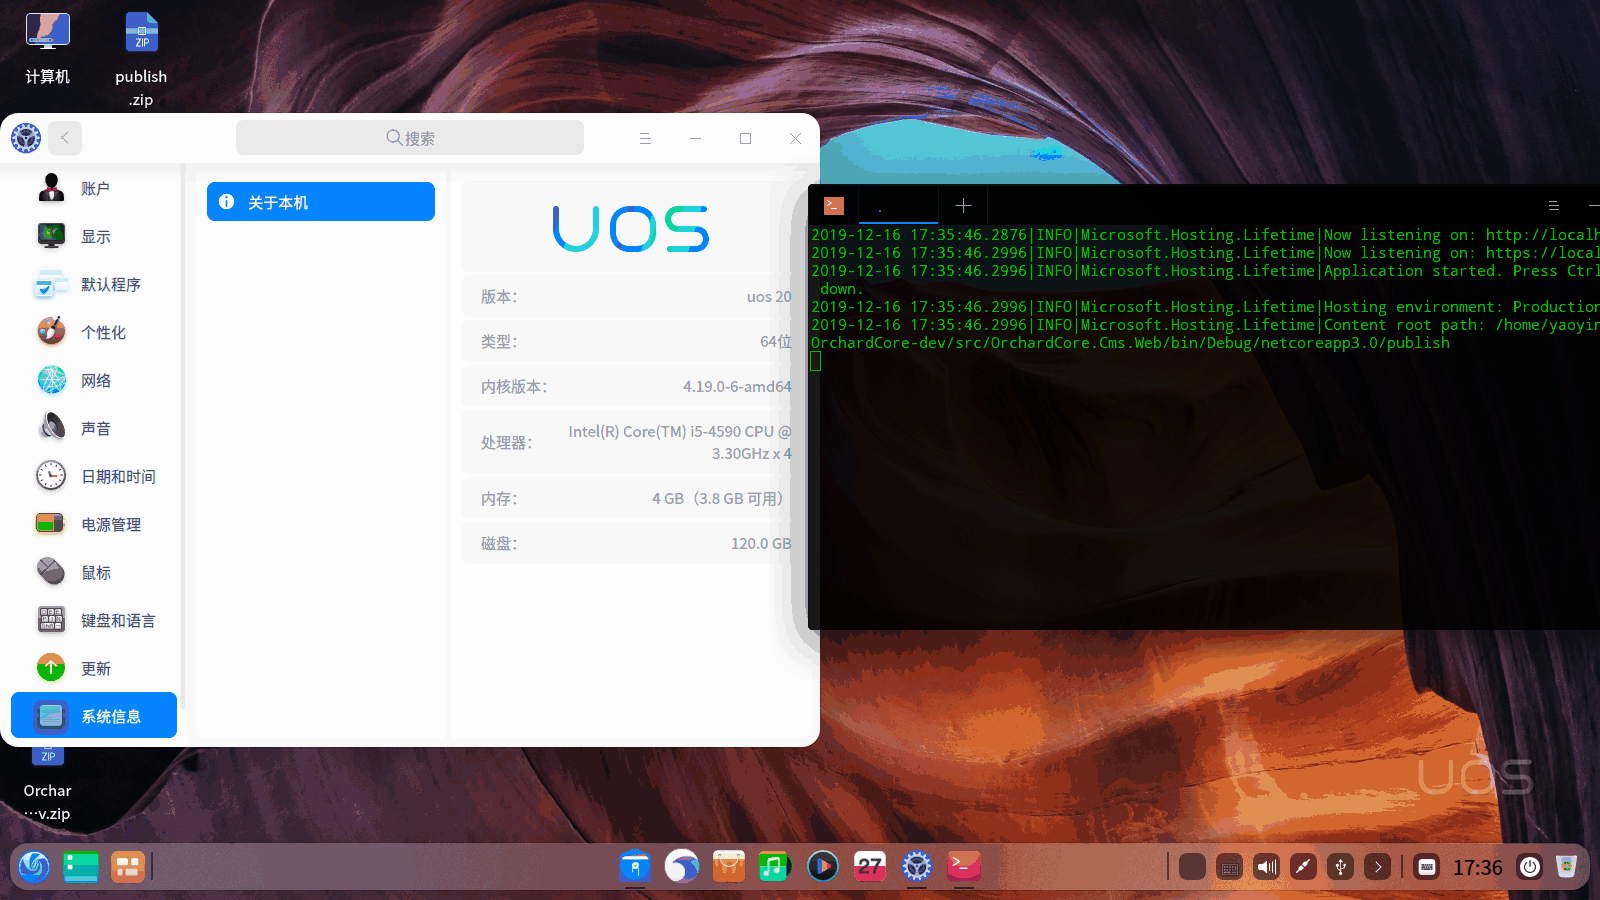Launch the video player from dock

pos(823,866)
